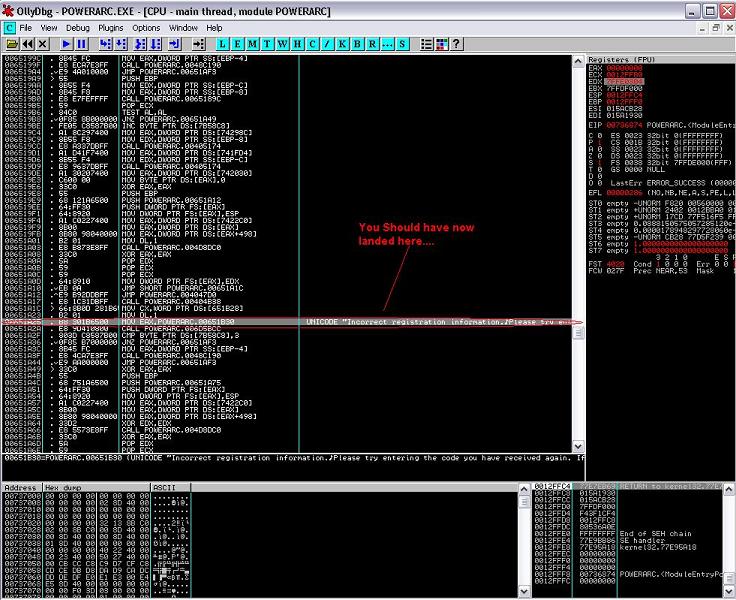Show Windows list with W button
This screenshot has width=736, height=600.
283,44
